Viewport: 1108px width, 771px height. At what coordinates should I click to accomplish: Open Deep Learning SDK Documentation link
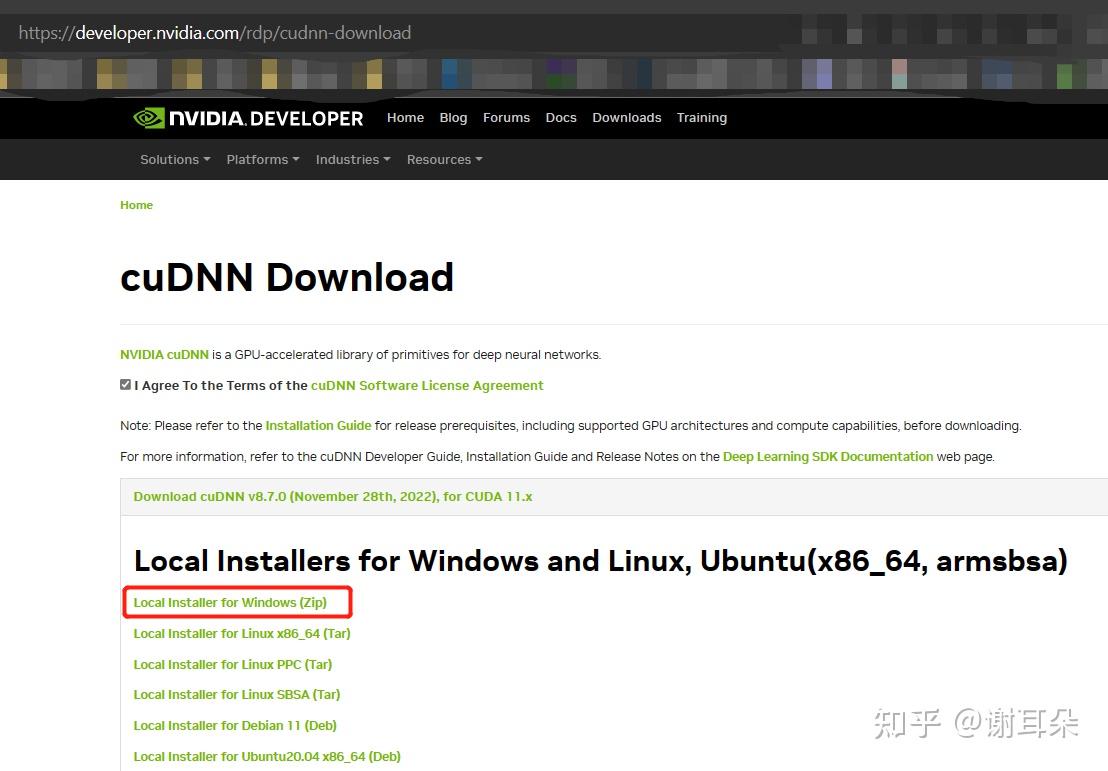(x=827, y=457)
